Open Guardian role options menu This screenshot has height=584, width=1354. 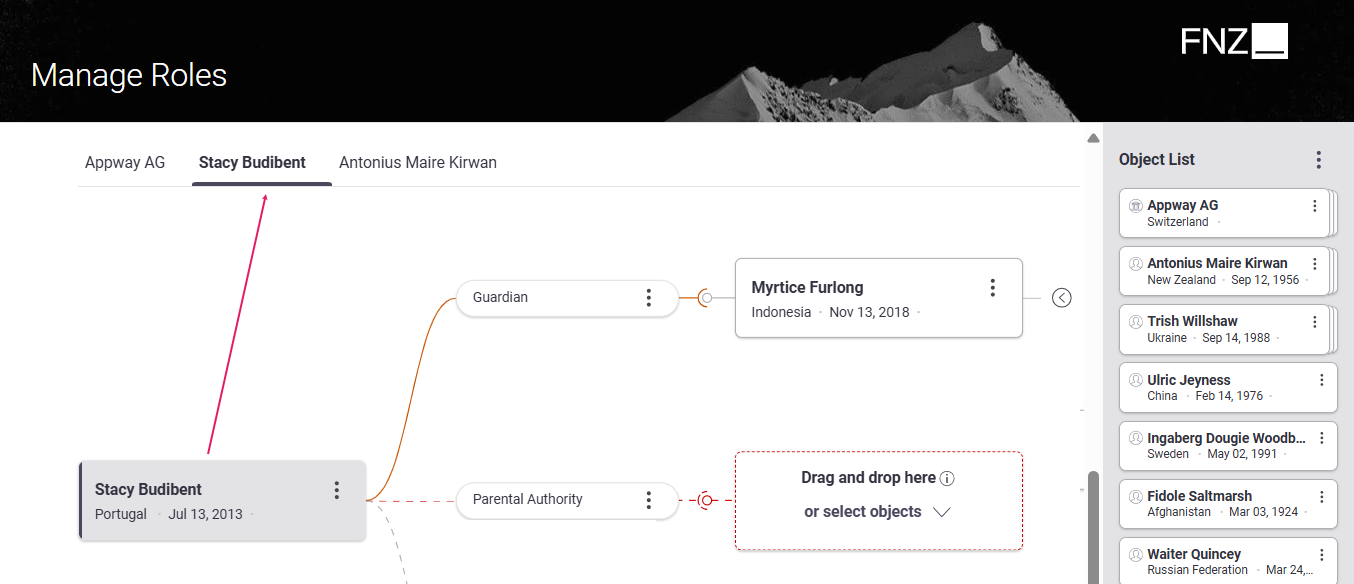click(x=648, y=297)
